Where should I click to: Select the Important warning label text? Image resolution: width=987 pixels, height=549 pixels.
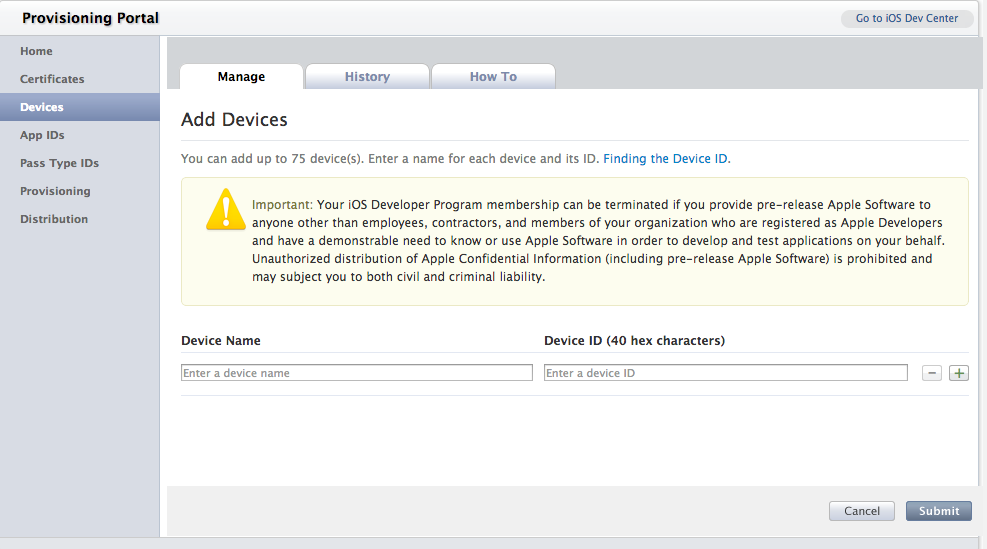point(282,205)
